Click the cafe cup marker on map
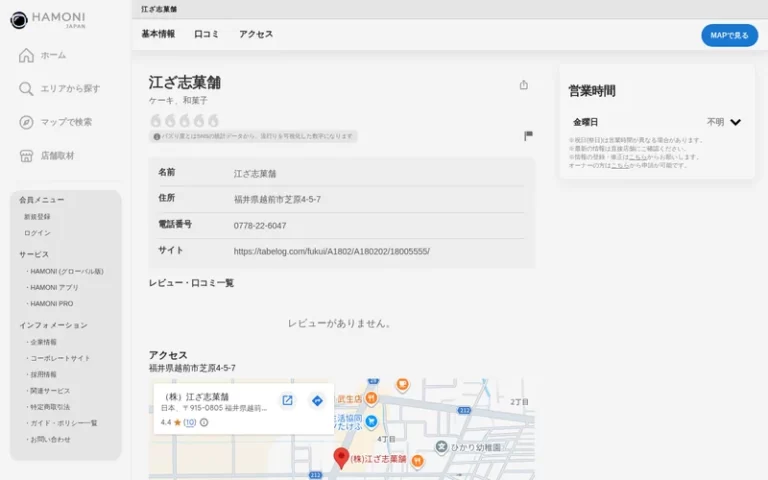 (x=403, y=385)
